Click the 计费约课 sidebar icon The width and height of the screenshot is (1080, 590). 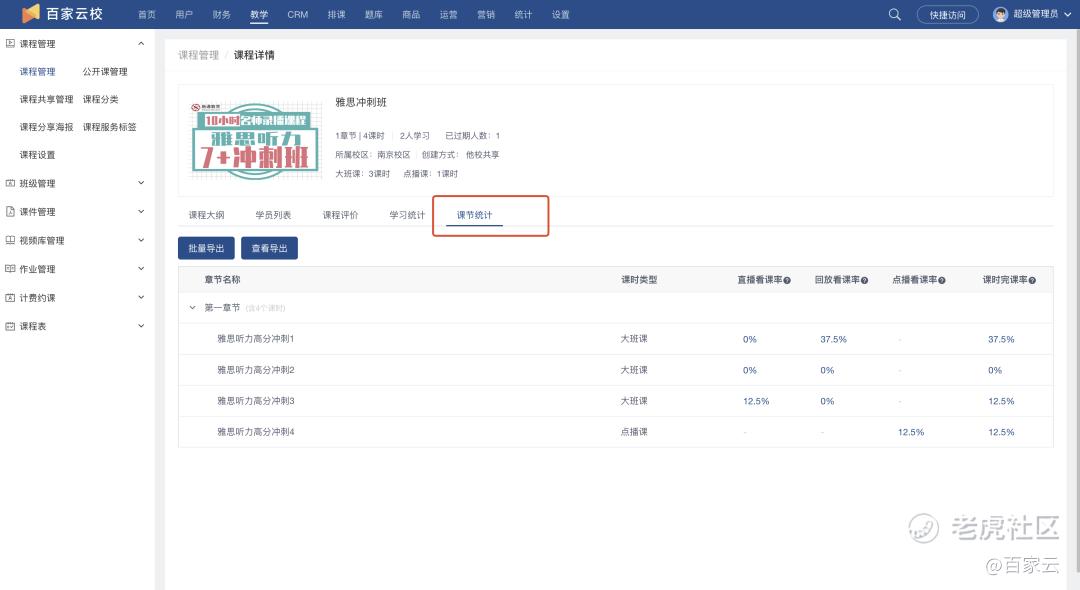pyautogui.click(x=10, y=297)
